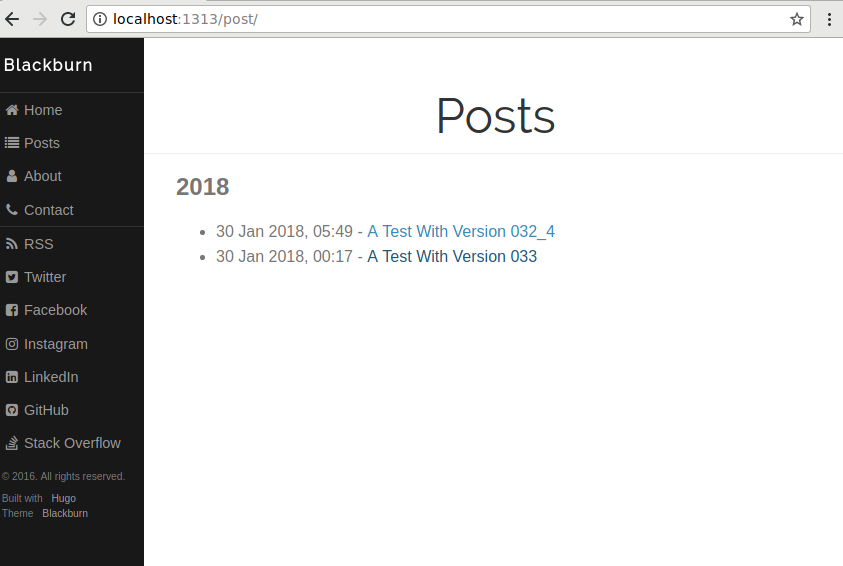This screenshot has width=843, height=566.
Task: Click the address bar showing localhost:1313/post/
Action: click(x=448, y=19)
